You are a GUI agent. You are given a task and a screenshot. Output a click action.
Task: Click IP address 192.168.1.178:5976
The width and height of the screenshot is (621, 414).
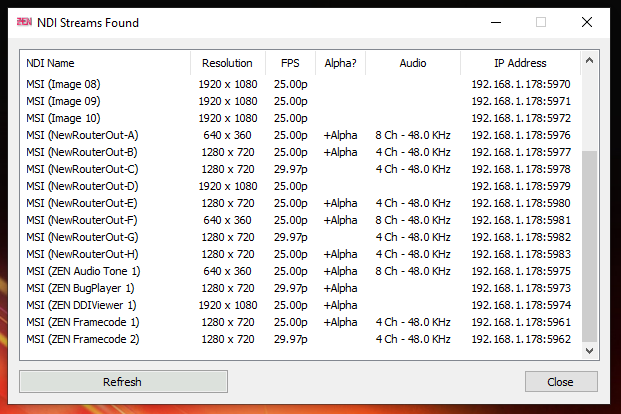pos(521,135)
